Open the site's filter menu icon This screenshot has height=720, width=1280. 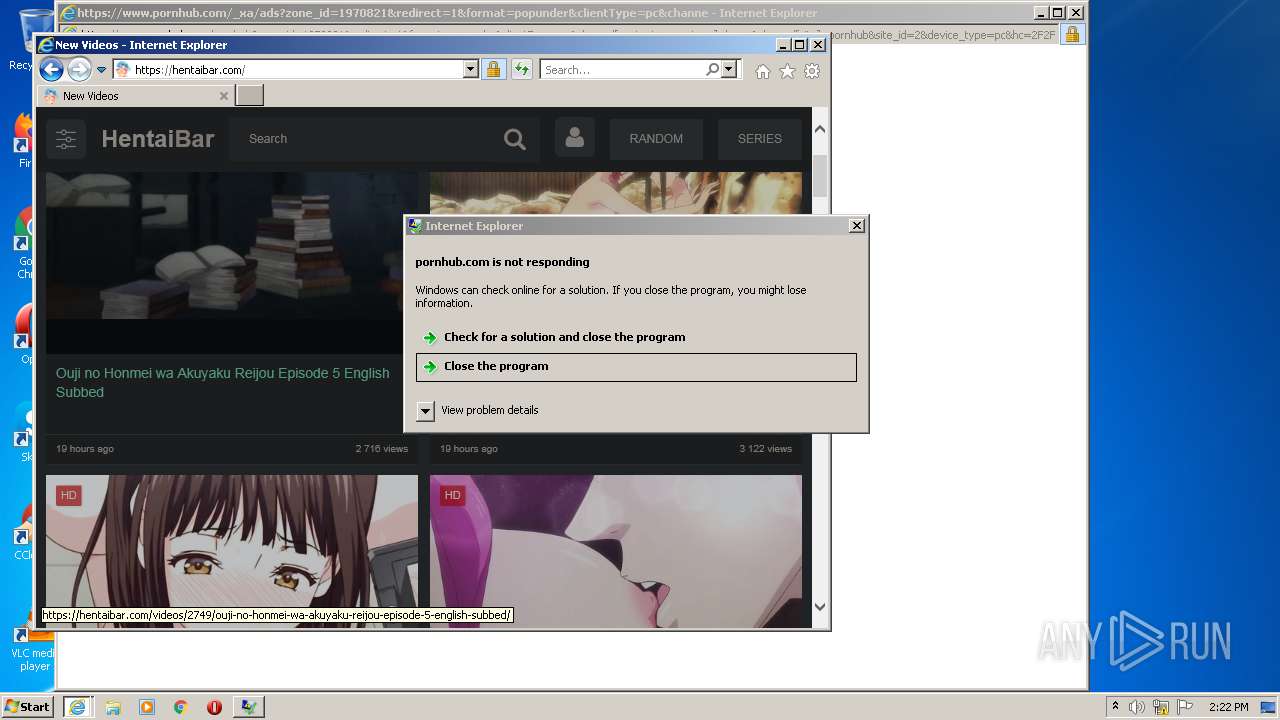click(x=66, y=139)
